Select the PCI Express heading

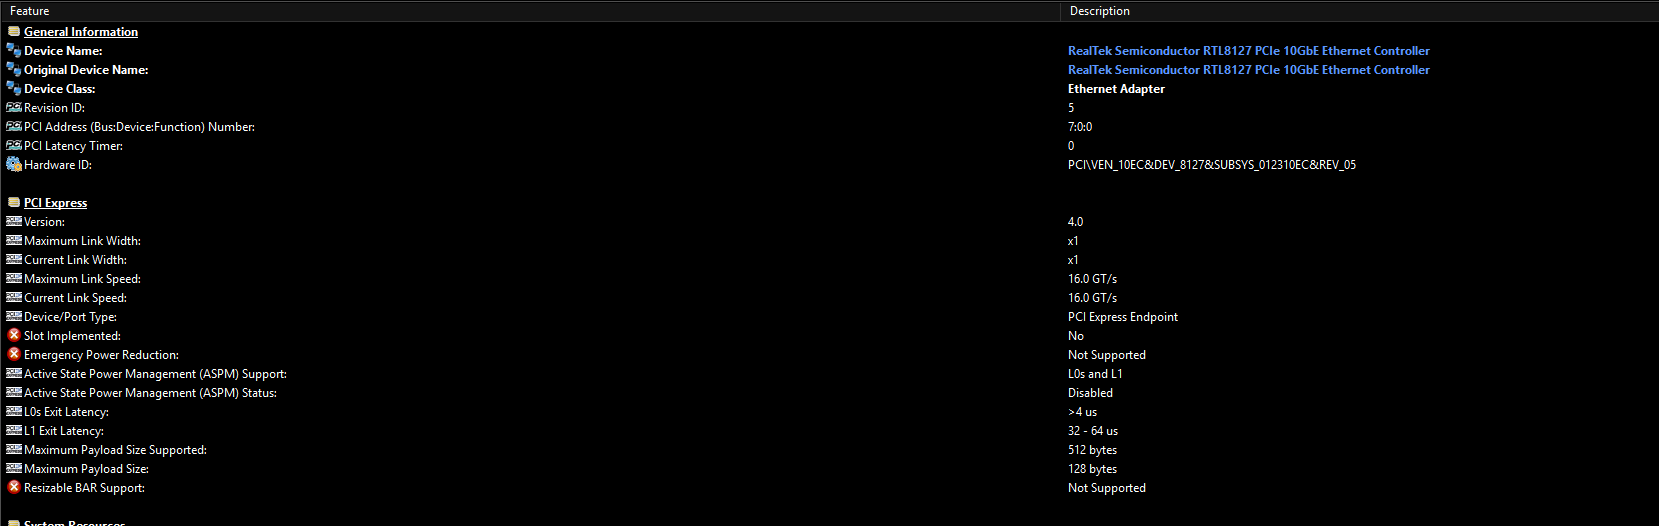click(56, 203)
